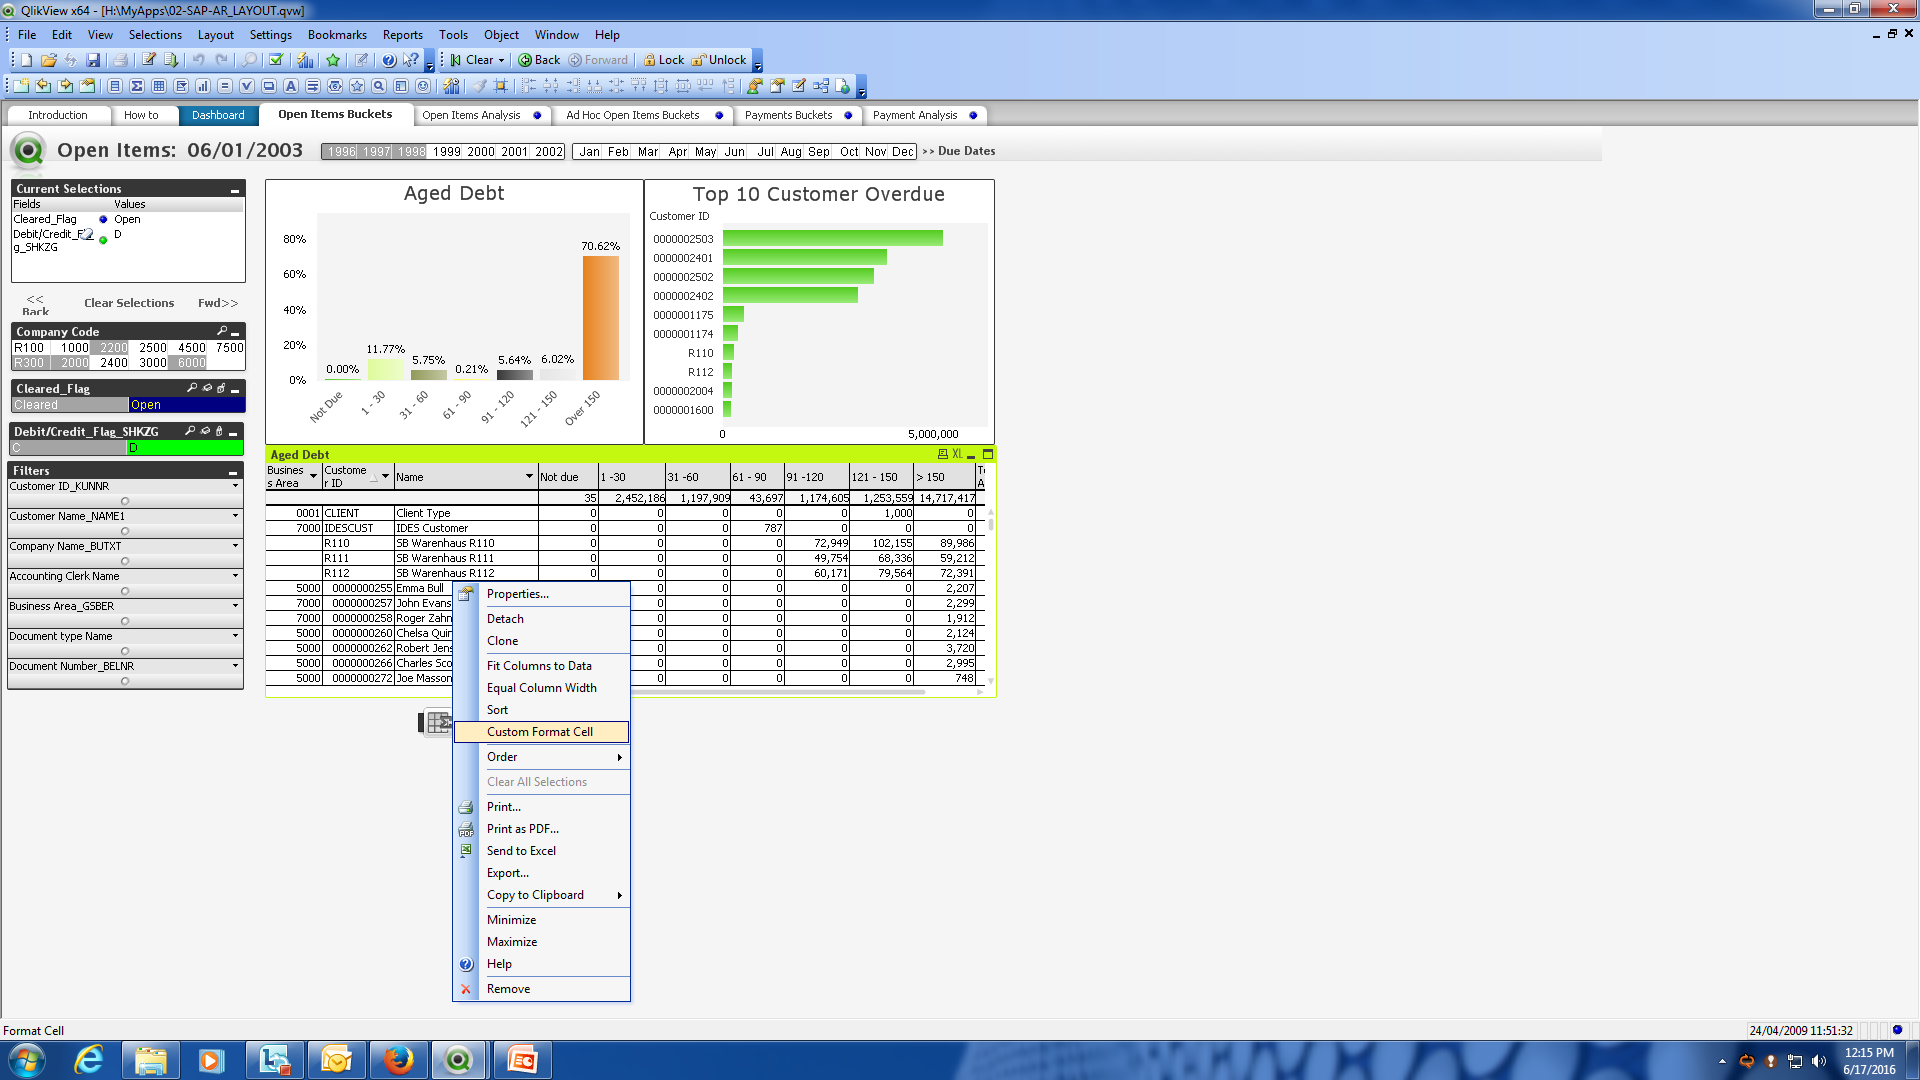The width and height of the screenshot is (1920, 1080).
Task: Open the Name column dropdown in Aged Debt
Action: (529, 477)
